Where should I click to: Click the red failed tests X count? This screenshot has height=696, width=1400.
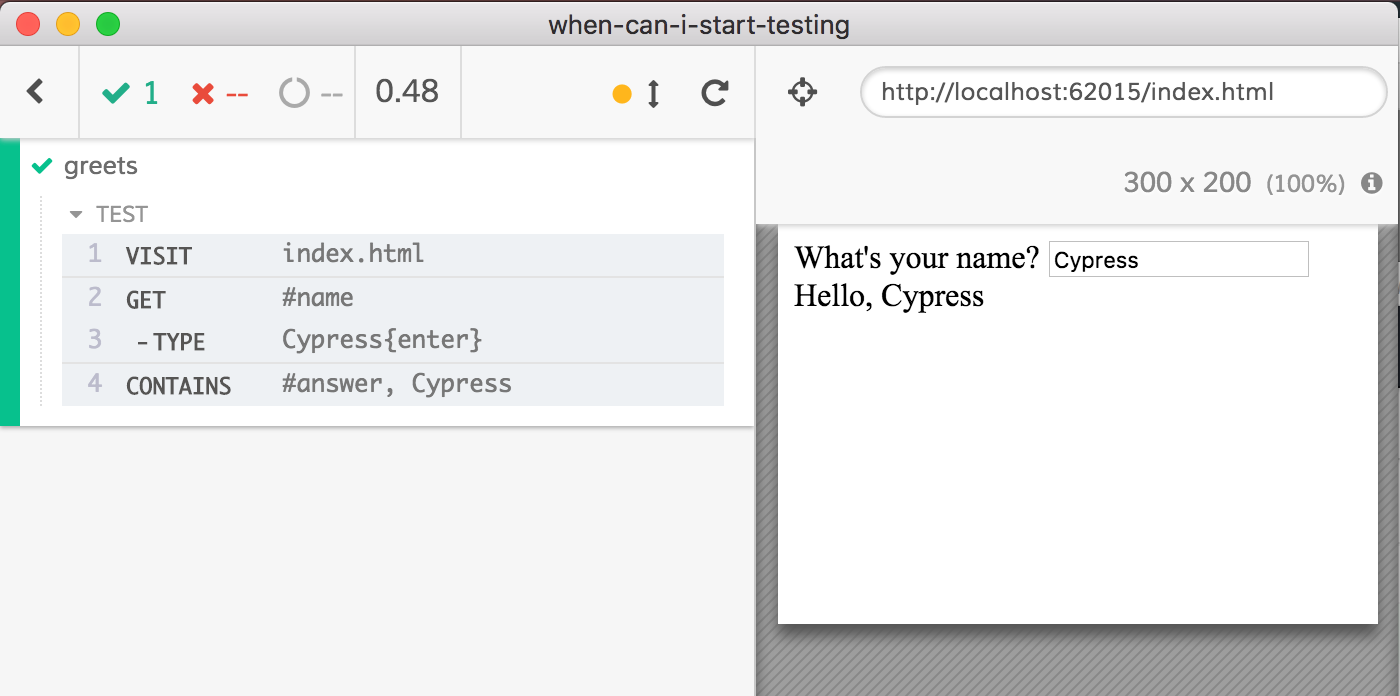pos(220,93)
